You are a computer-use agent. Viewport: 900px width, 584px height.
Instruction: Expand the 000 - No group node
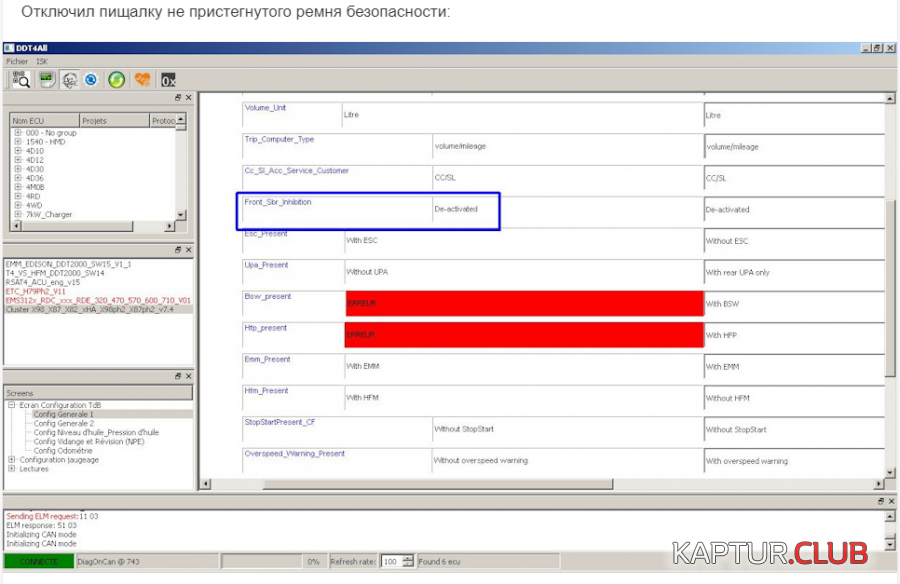(18, 133)
